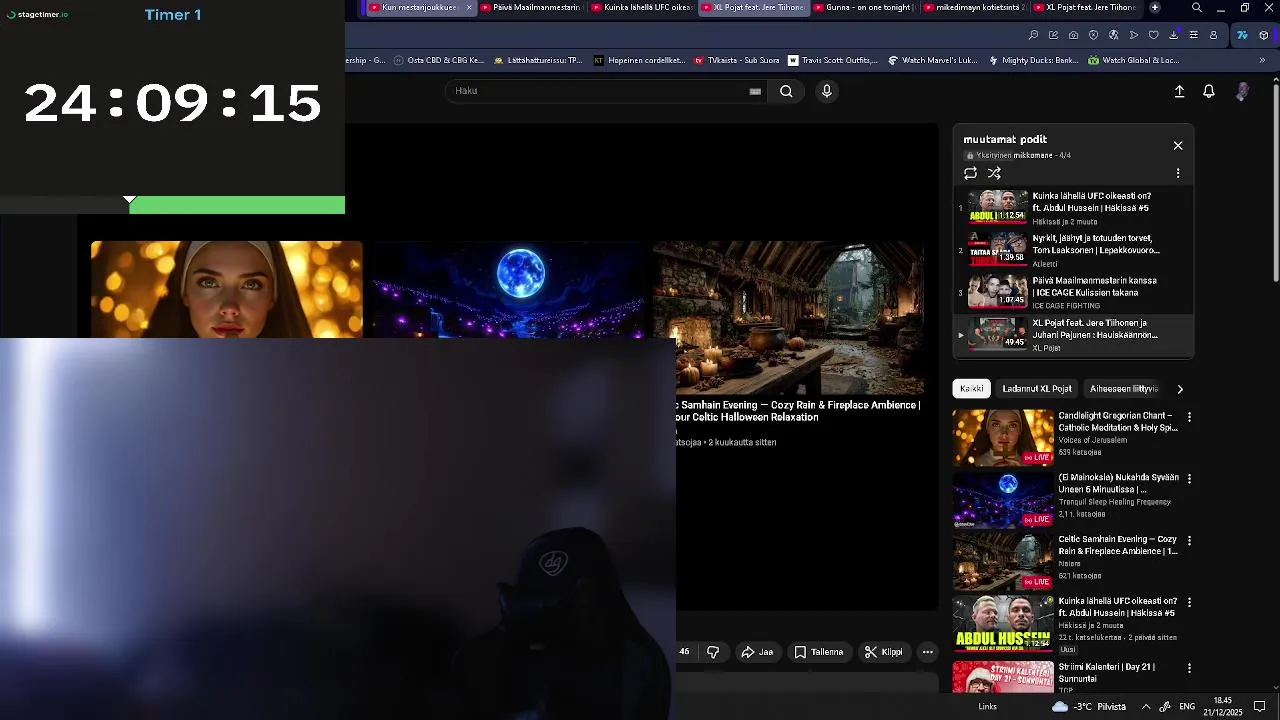Open Striimi Kalenteri Day 21 video
The height and width of the screenshot is (720, 1280).
[x=1004, y=678]
